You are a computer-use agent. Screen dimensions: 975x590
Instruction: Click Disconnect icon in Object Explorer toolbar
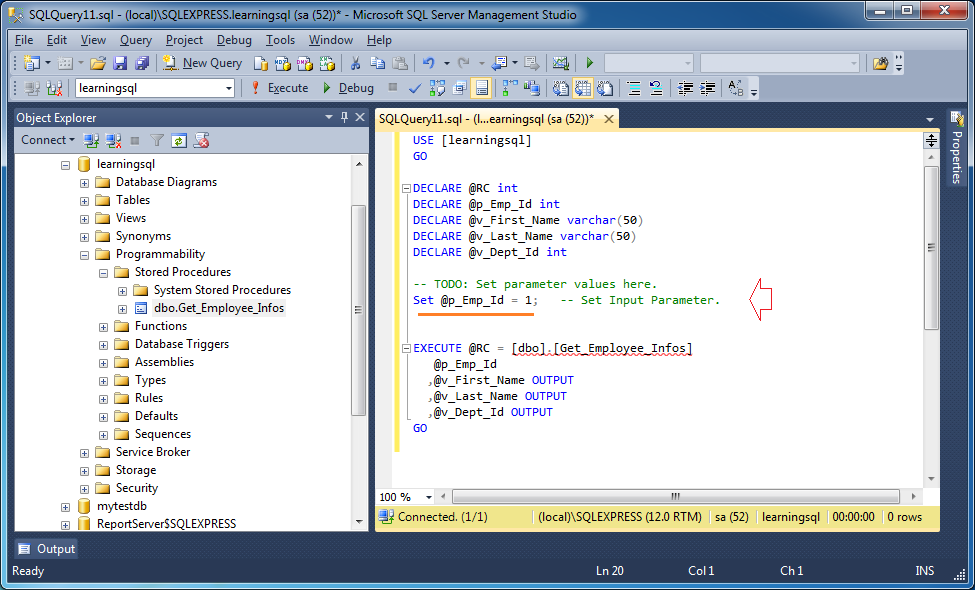pyautogui.click(x=113, y=141)
